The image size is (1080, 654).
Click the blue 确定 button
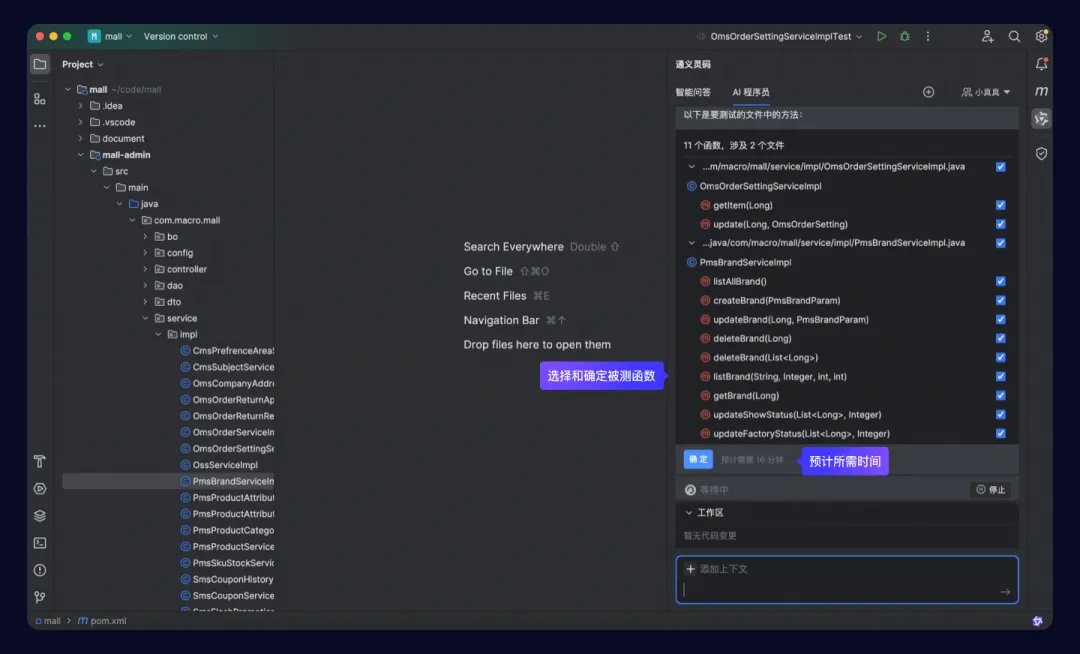[x=698, y=459]
